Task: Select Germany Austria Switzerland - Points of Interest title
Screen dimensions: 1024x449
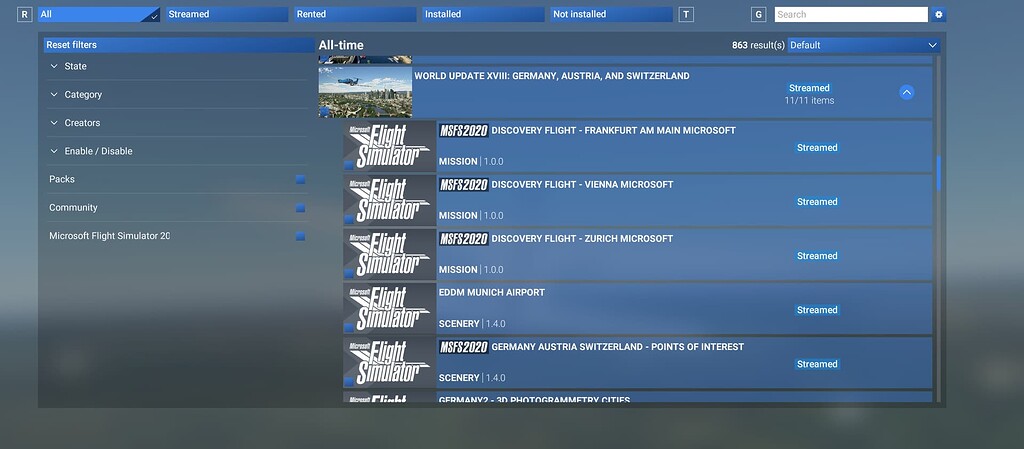Action: click(617, 347)
